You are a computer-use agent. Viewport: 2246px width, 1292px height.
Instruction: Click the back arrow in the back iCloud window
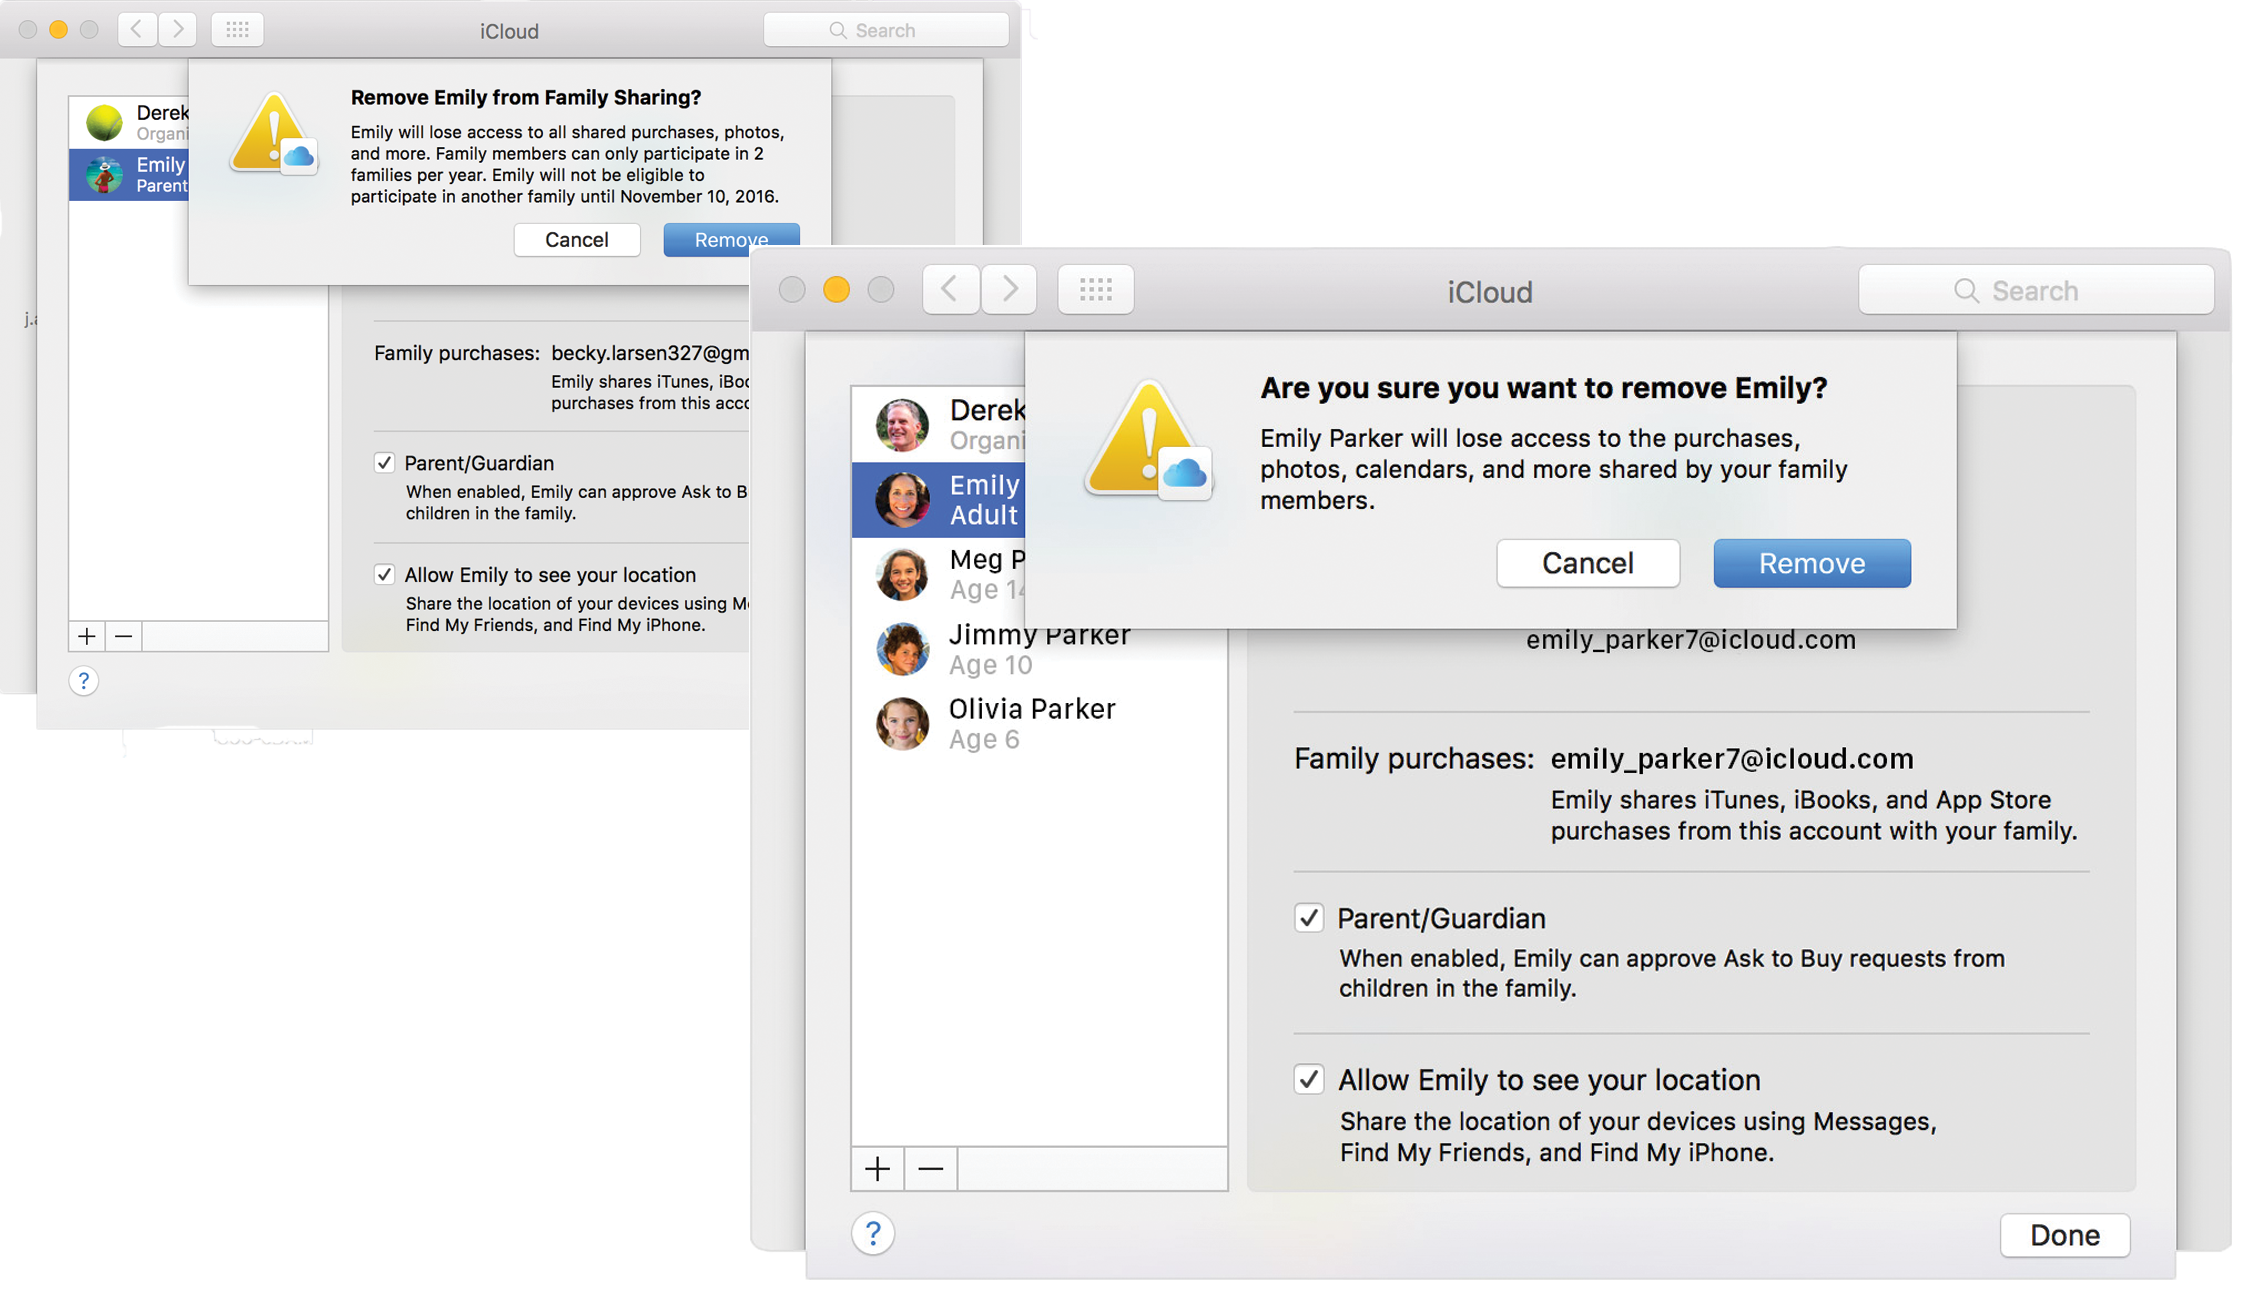(137, 29)
